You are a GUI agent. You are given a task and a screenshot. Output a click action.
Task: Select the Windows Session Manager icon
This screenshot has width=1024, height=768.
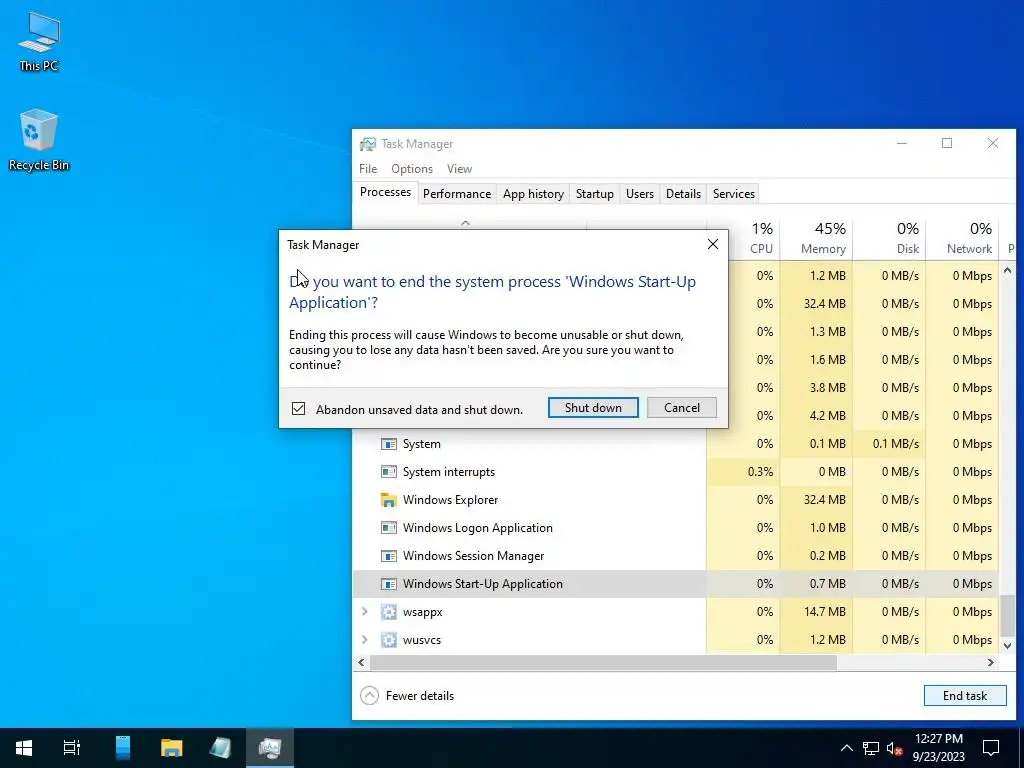(389, 556)
